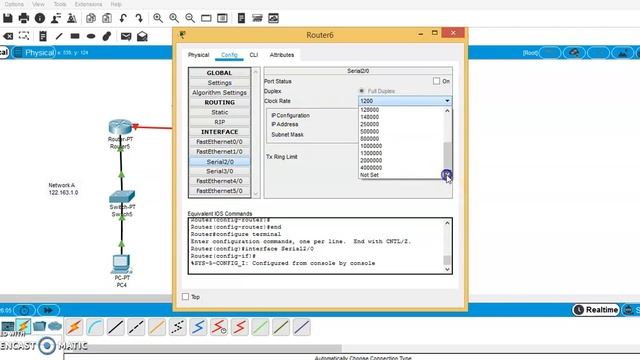The image size is (640, 360).
Task: Click the Undo arrow in the toolbar
Action: (x=123, y=18)
